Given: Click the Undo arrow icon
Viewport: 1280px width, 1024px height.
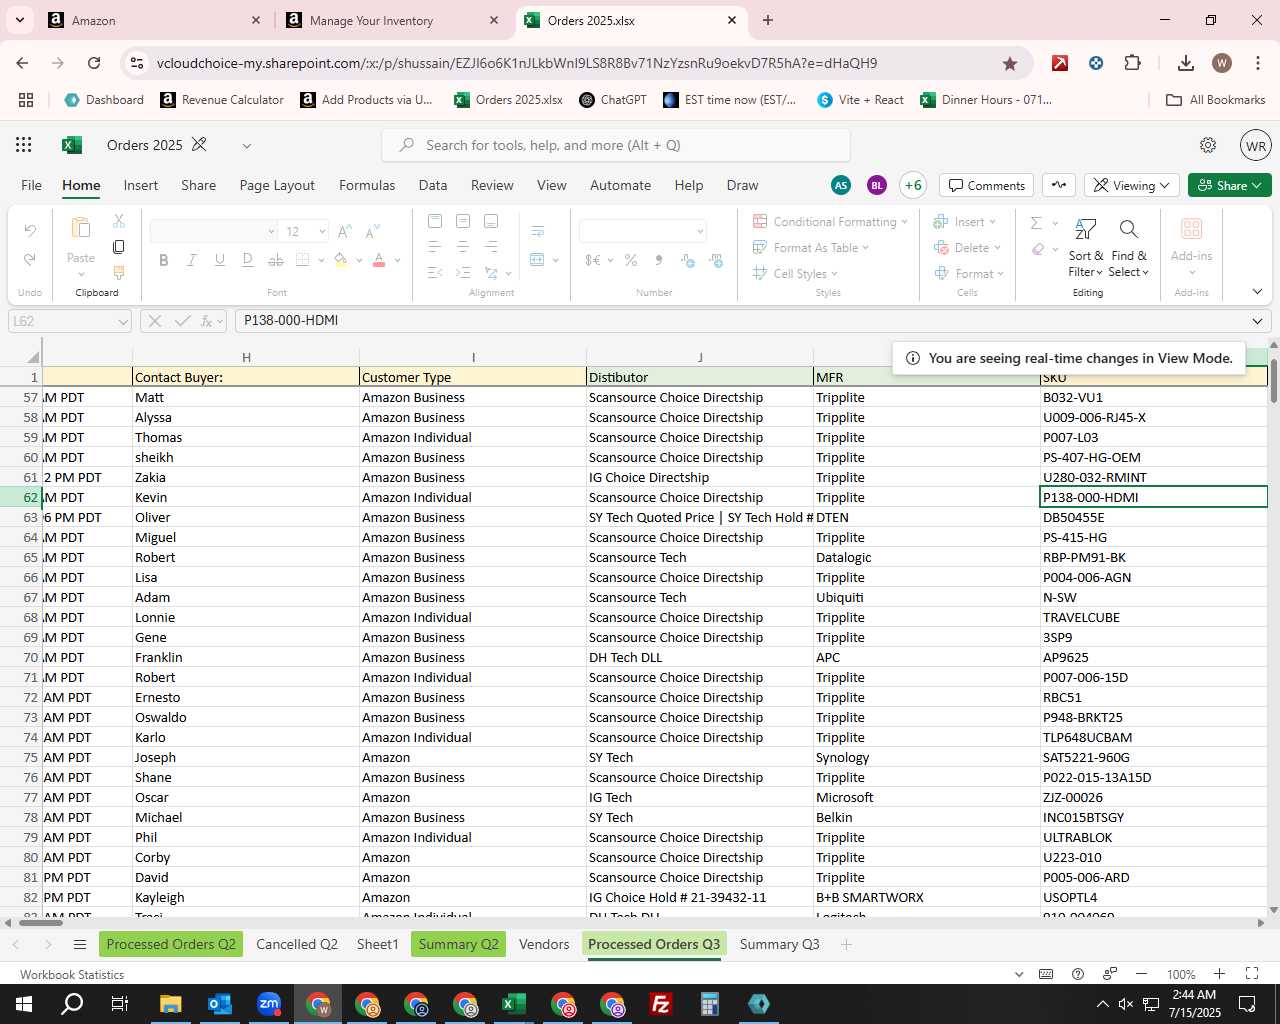Looking at the screenshot, I should tap(30, 231).
